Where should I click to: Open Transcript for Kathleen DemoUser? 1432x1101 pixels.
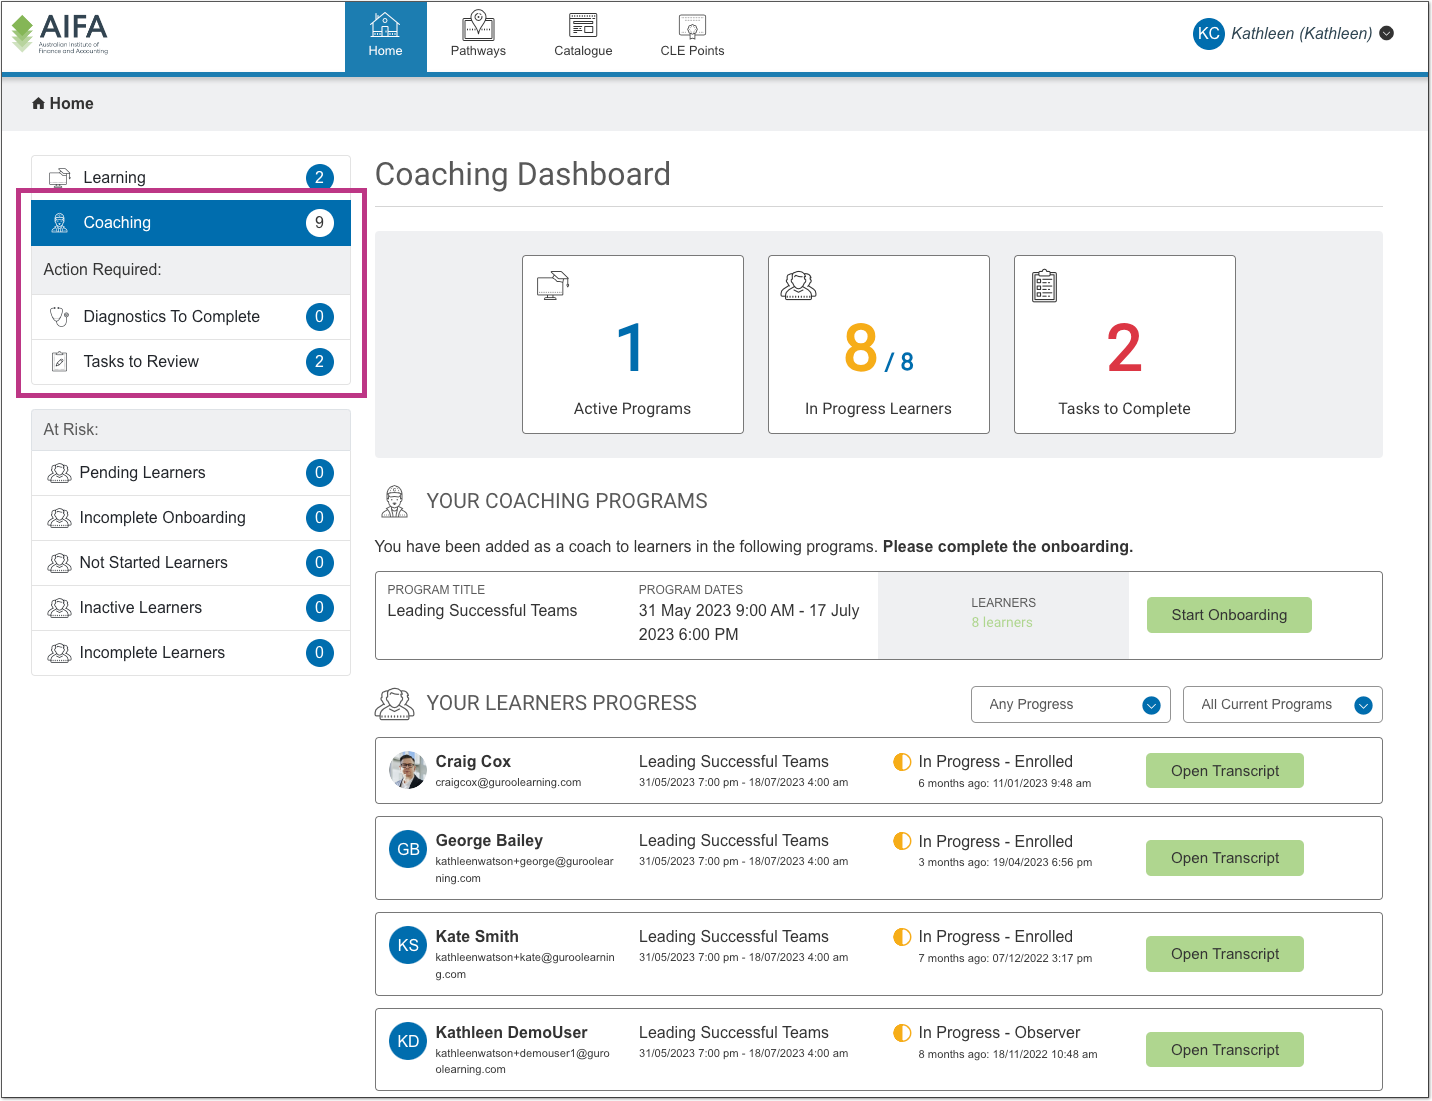(1225, 1050)
